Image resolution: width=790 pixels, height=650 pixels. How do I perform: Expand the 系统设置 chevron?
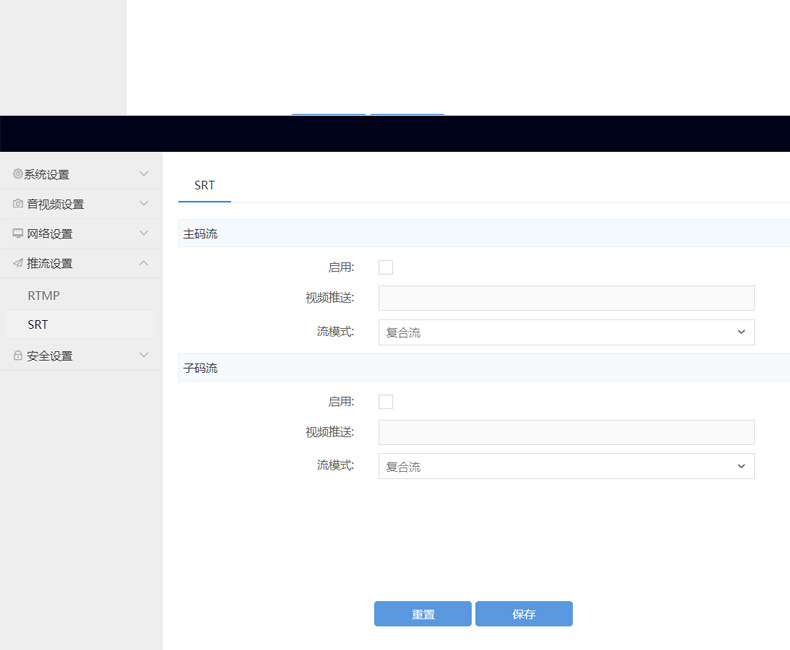pos(144,174)
